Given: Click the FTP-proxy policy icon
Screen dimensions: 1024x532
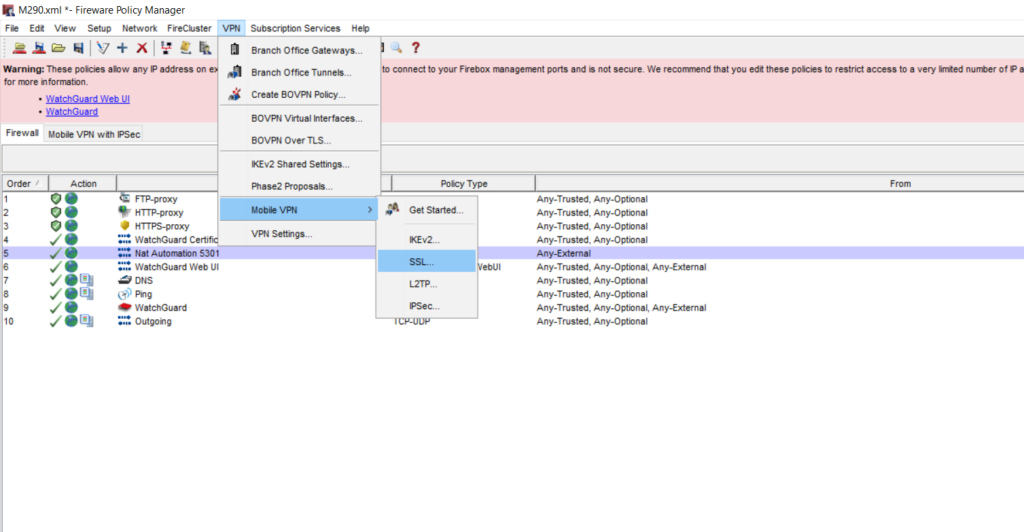Looking at the screenshot, I should click(x=125, y=198).
